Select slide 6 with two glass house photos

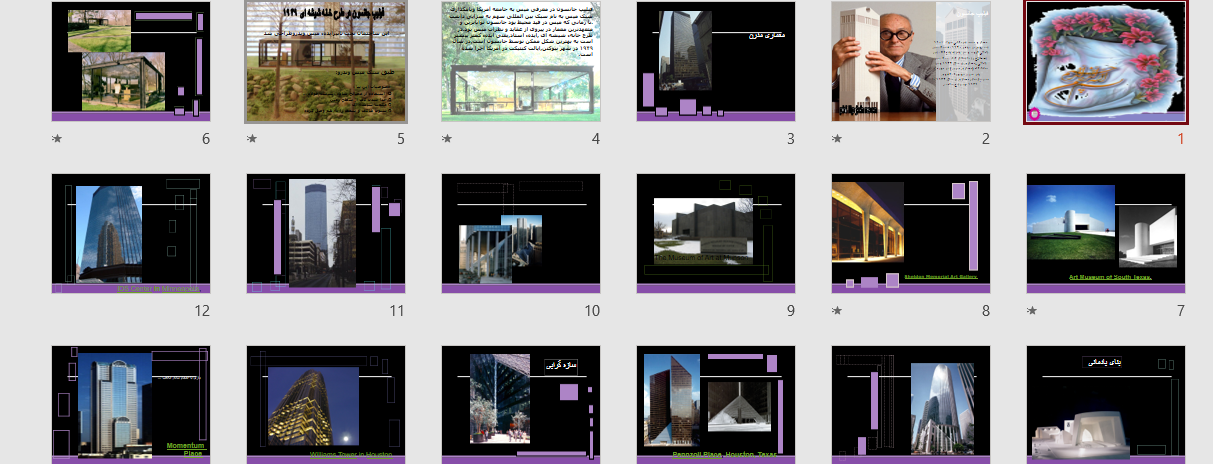[130, 62]
